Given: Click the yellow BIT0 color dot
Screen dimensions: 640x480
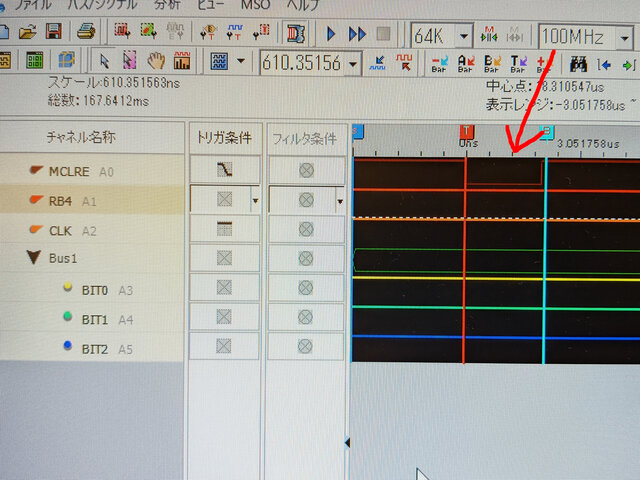Looking at the screenshot, I should 68,287.
